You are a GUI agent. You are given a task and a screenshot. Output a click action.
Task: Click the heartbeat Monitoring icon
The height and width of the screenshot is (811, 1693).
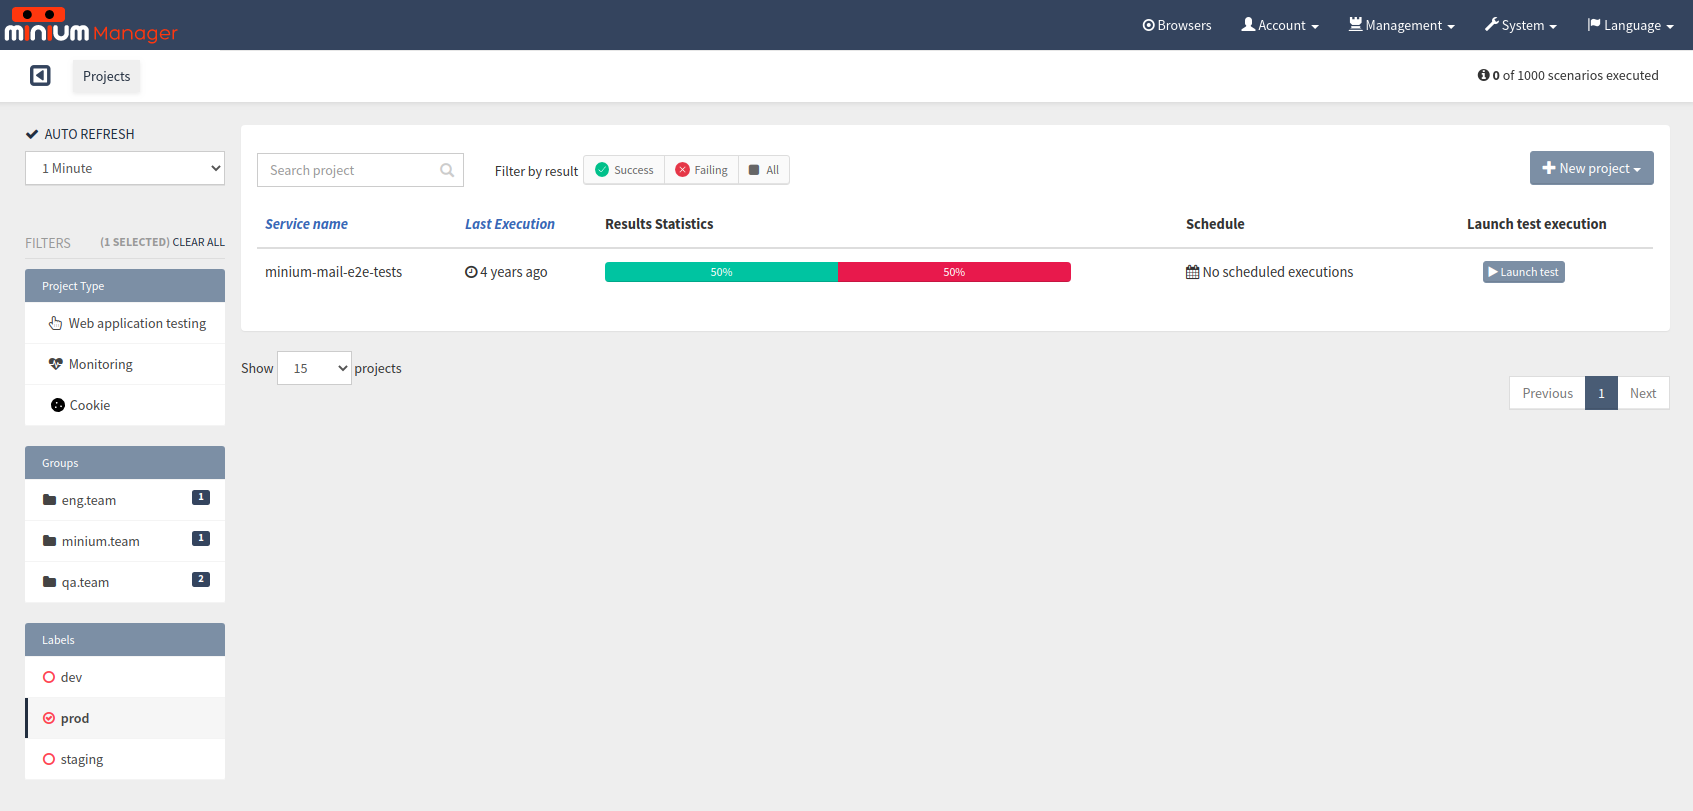pos(56,364)
